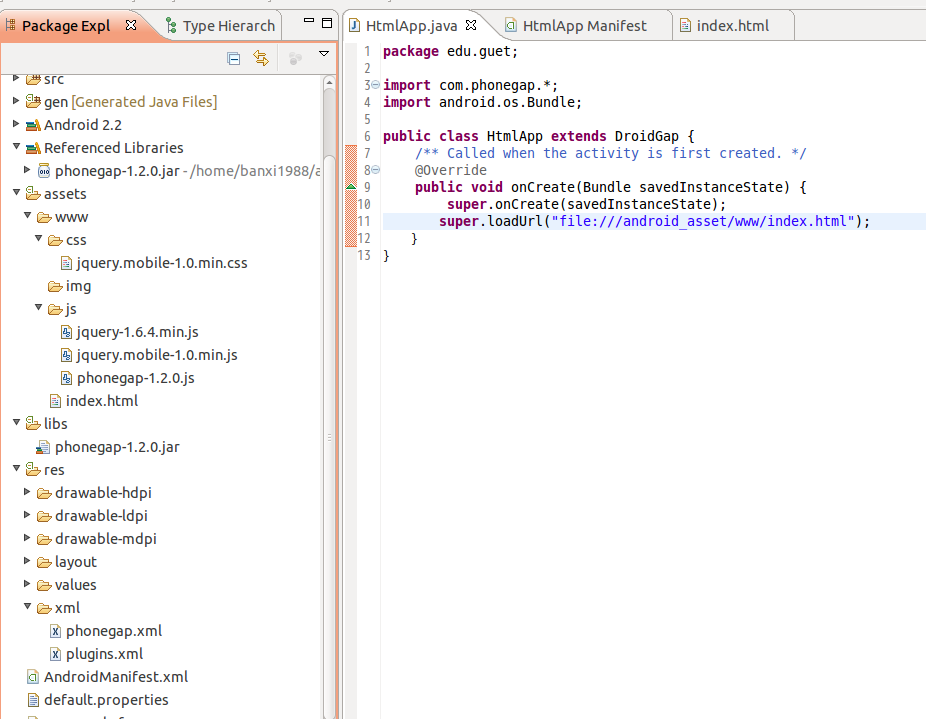Click the jquery.mobile-1.0.min.css file icon

point(67,263)
